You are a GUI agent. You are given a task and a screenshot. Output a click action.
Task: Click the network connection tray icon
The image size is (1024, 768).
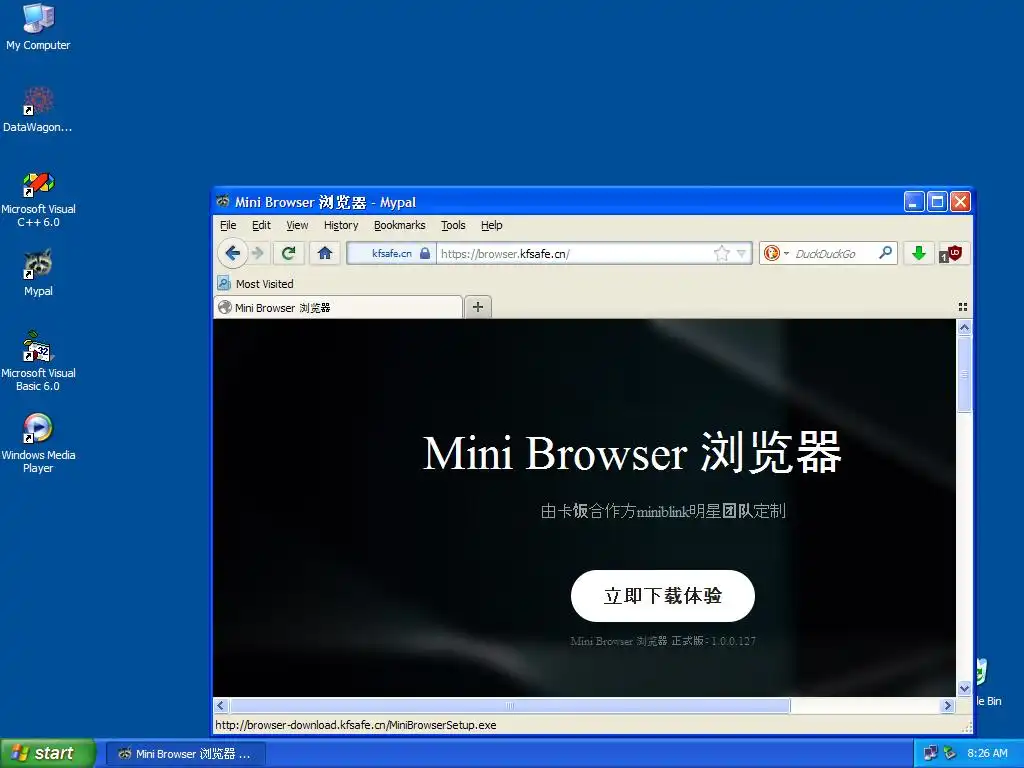click(x=930, y=753)
